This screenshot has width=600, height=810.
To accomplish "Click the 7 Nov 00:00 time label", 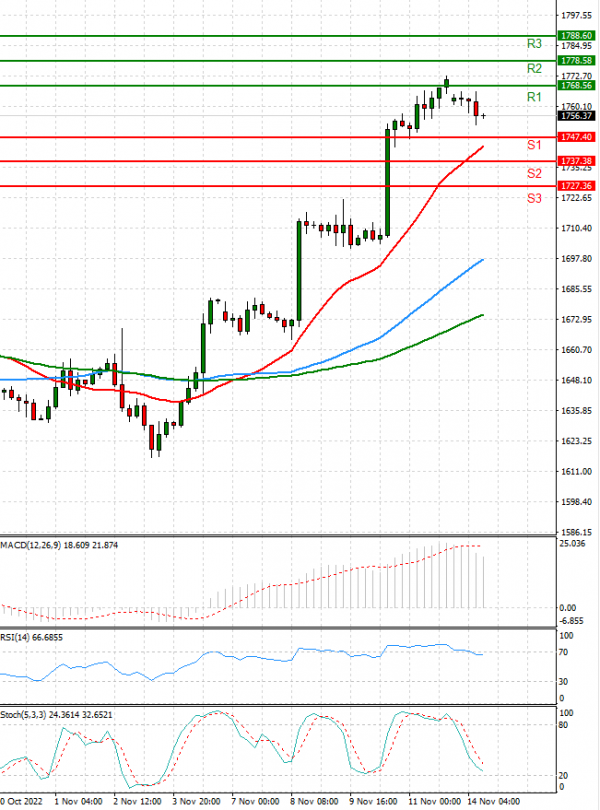I will (x=255, y=801).
